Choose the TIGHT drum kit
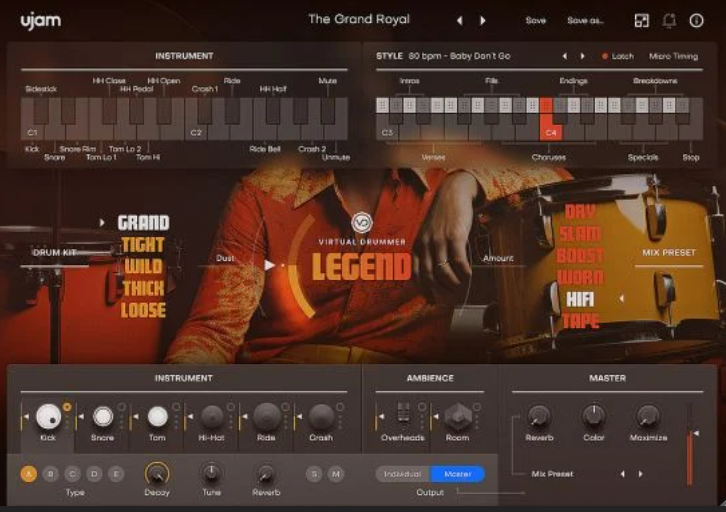This screenshot has height=512, width=726. (x=143, y=244)
